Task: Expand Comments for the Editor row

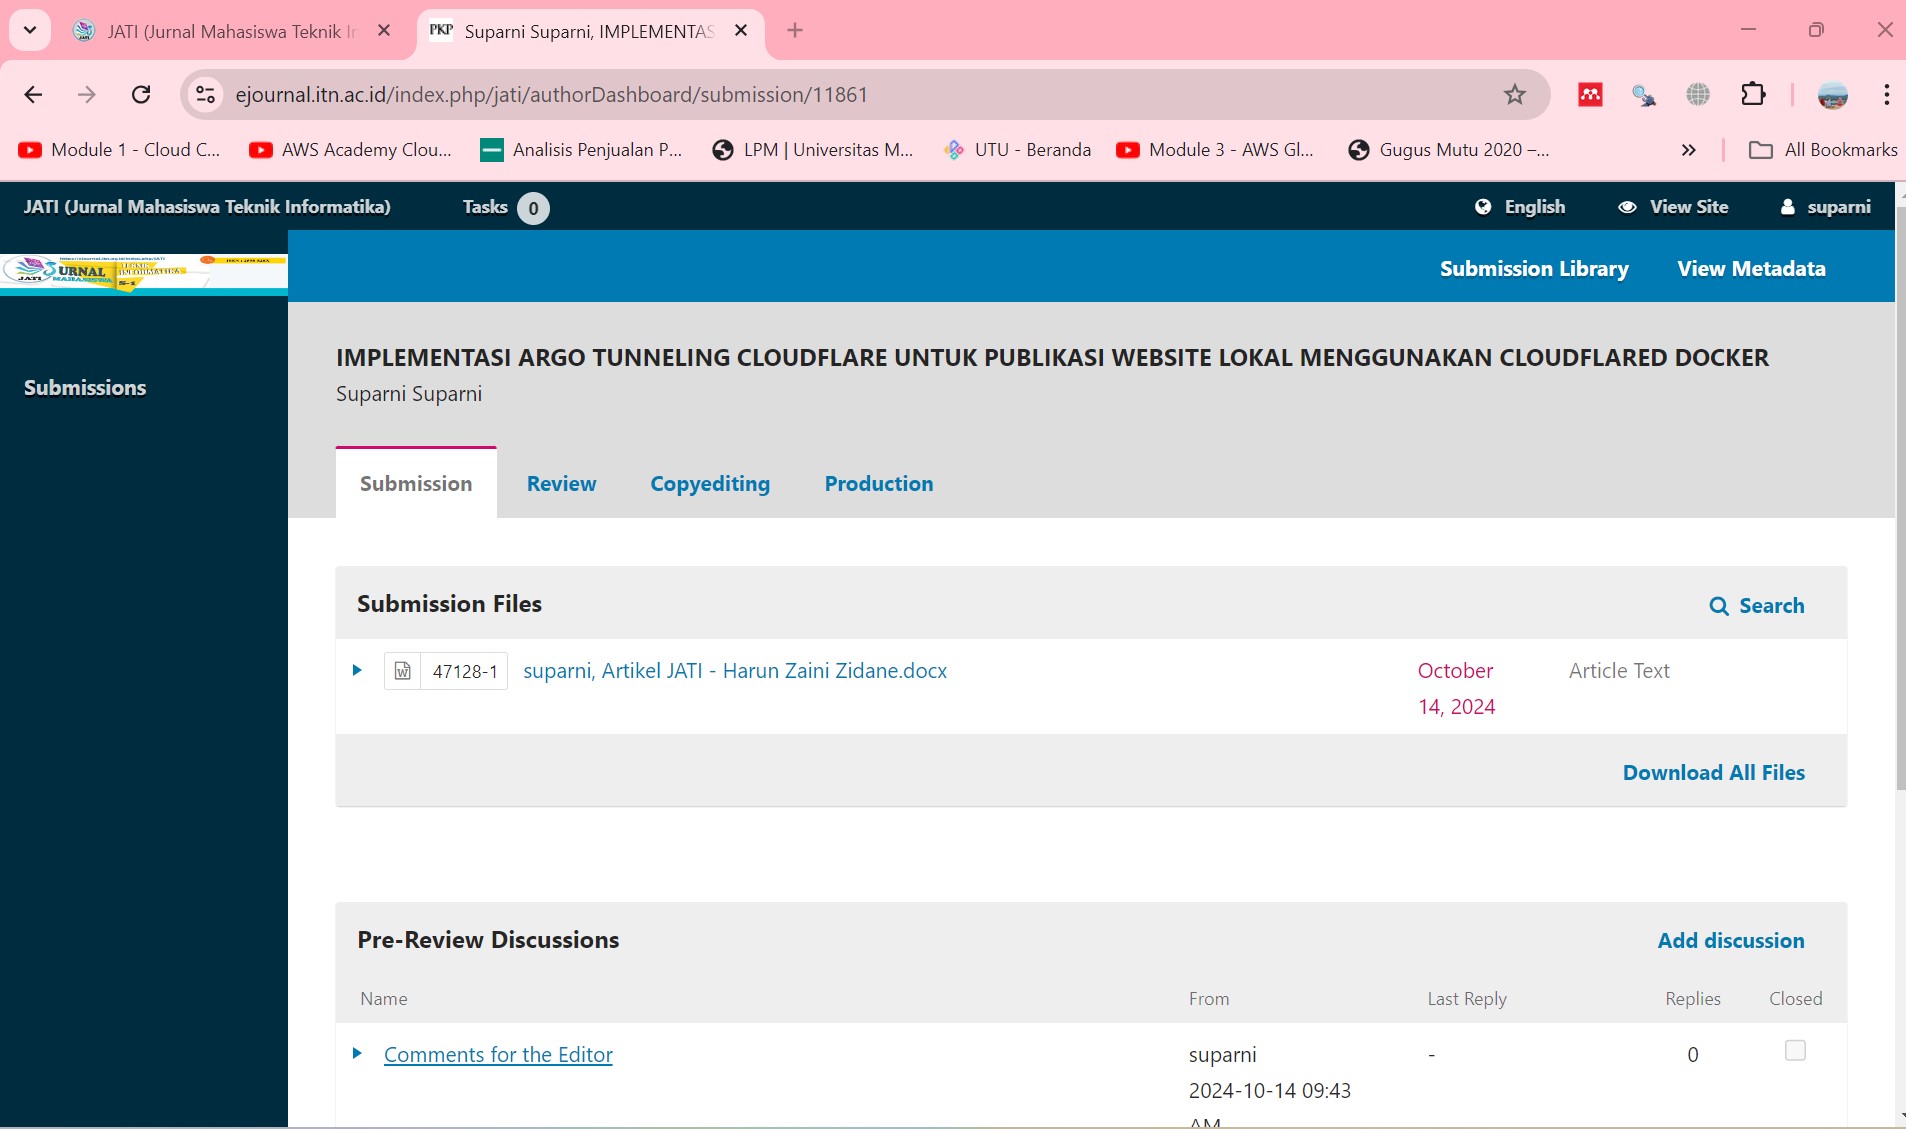Action: 357,1053
